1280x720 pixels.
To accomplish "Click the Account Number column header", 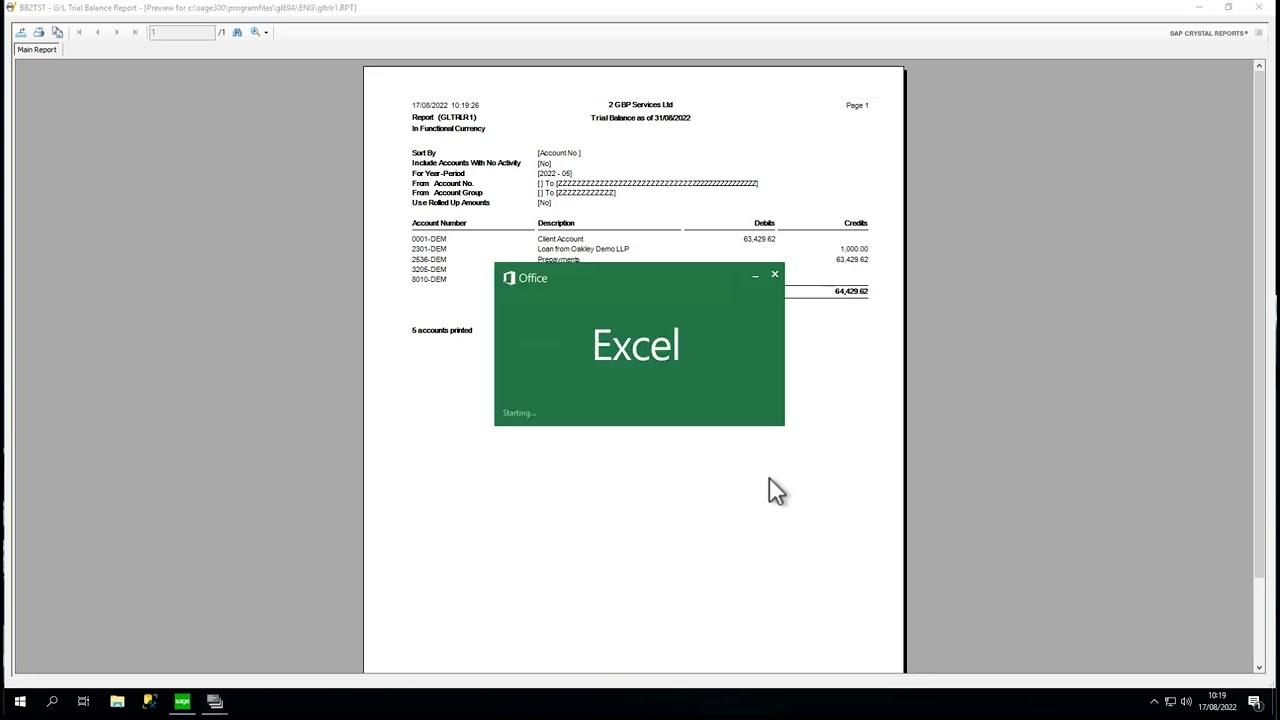I will [x=439, y=223].
